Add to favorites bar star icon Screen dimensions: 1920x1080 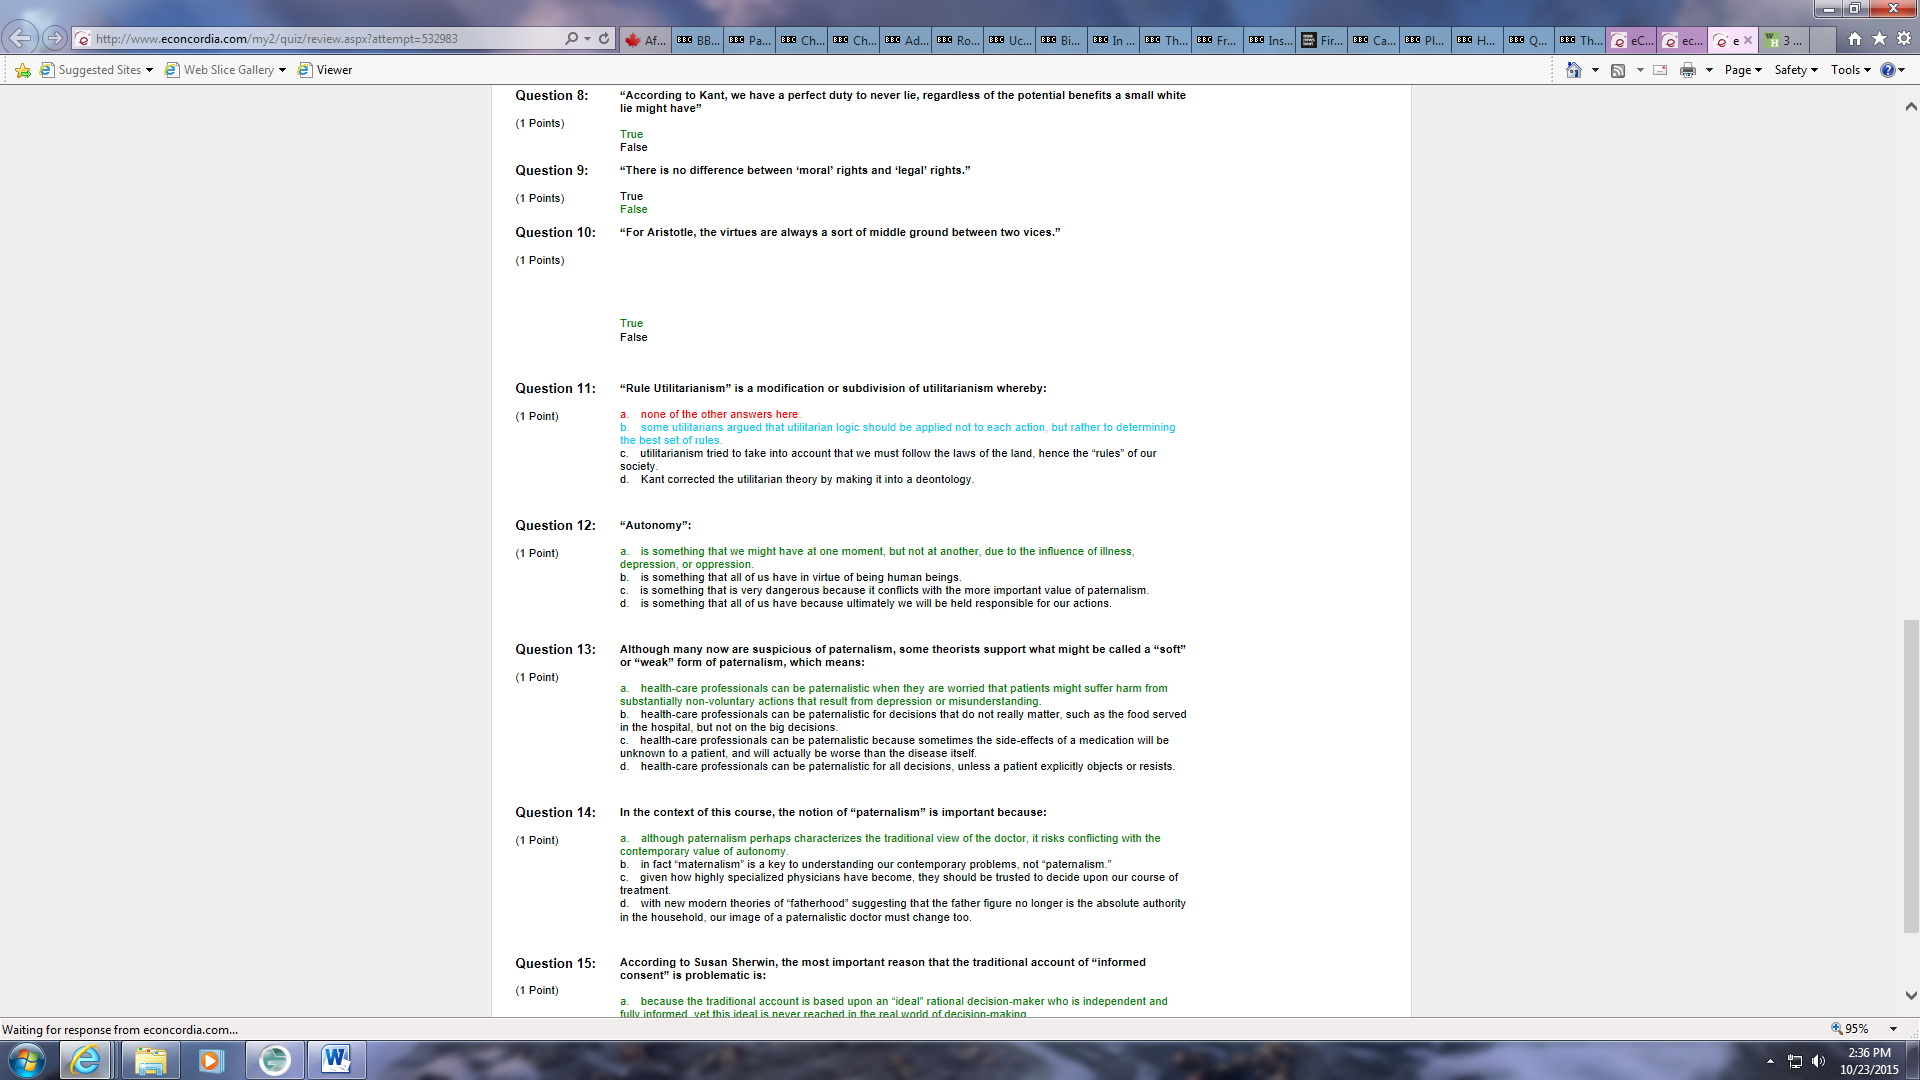(x=22, y=70)
